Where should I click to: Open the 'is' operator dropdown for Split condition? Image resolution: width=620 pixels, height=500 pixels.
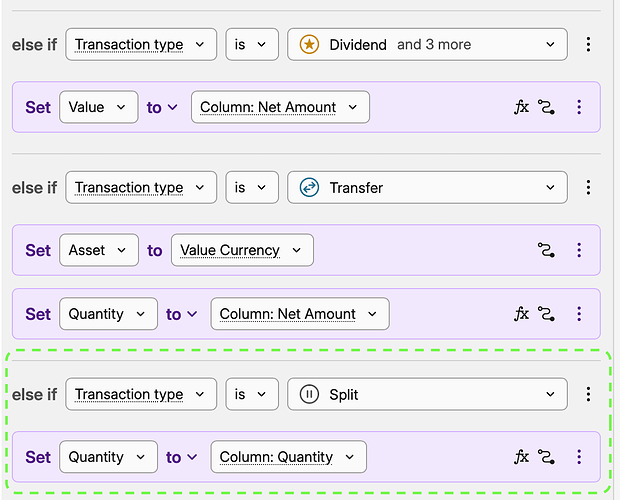coord(251,394)
